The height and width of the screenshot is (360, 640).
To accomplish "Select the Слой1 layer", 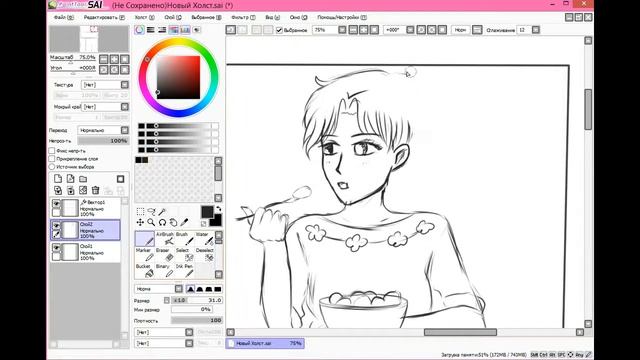I will click(86, 252).
